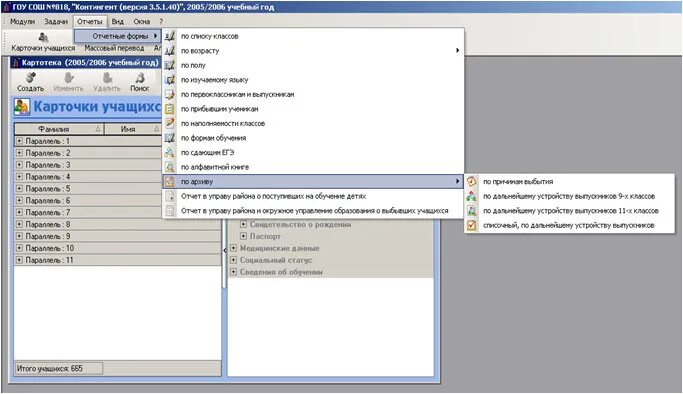Open the ? help menu

click(x=161, y=21)
